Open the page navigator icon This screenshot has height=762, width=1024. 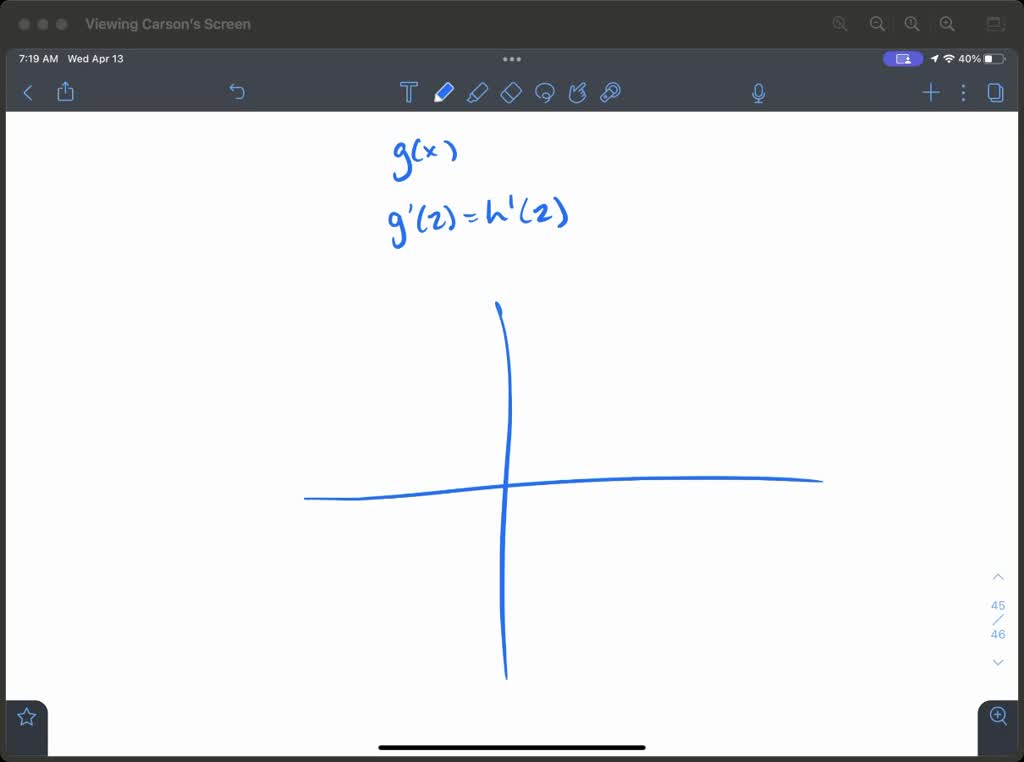[995, 92]
